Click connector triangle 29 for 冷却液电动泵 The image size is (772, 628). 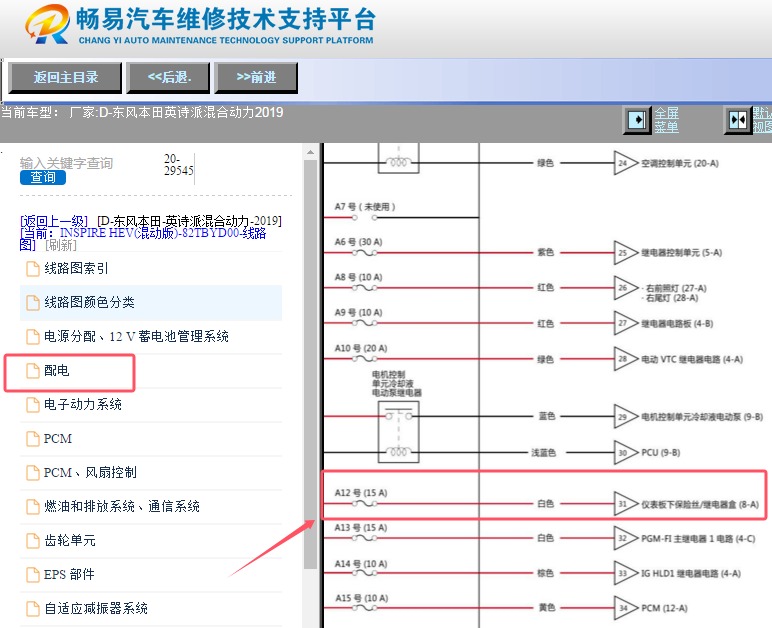(625, 416)
